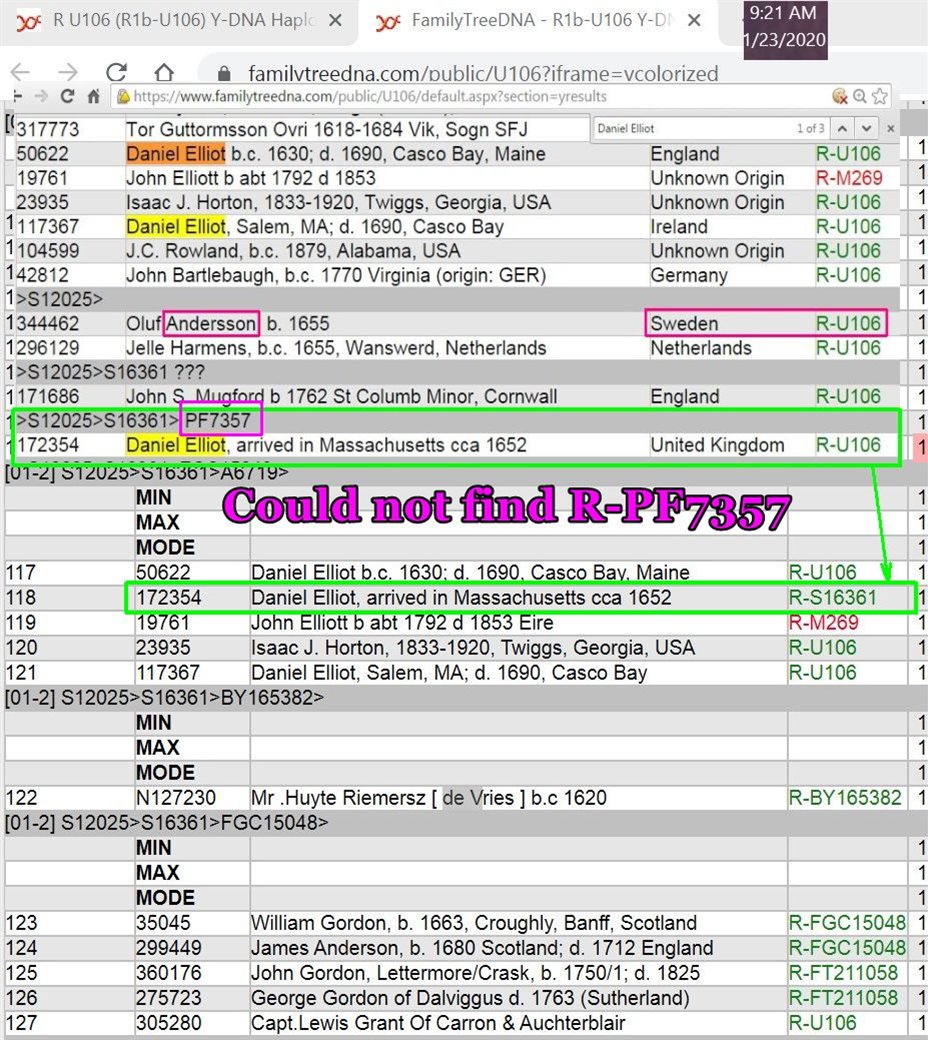Click the outer browser home icon
Viewport: 928px width, 1040px height.
(x=164, y=72)
